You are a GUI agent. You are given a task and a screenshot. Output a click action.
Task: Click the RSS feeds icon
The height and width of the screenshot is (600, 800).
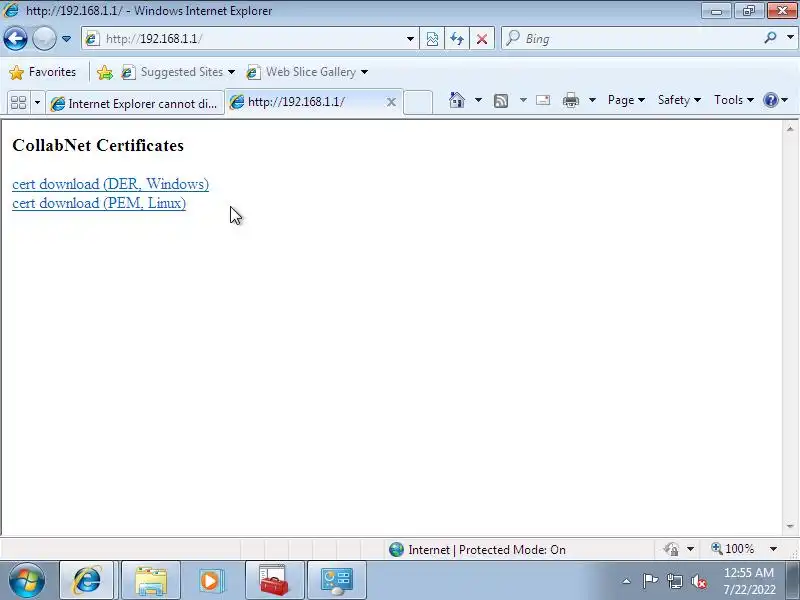(x=501, y=101)
